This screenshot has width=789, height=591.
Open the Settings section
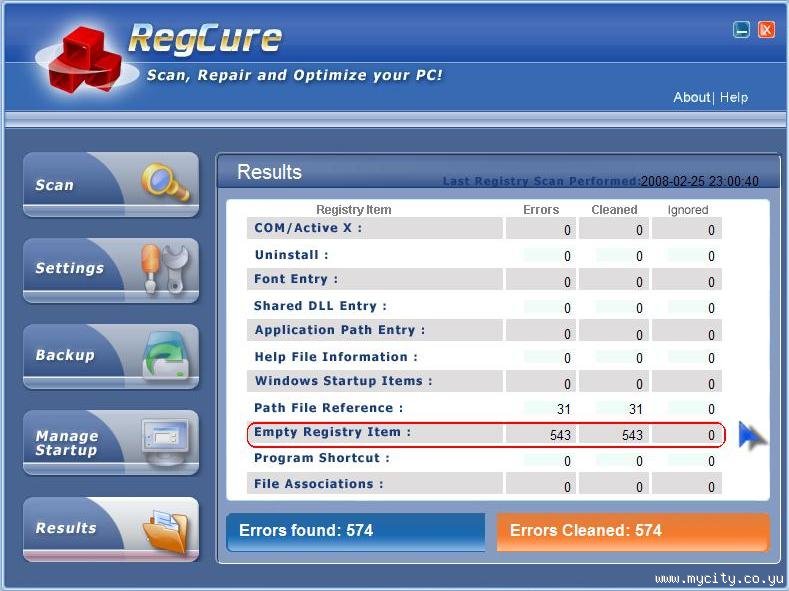pos(111,271)
